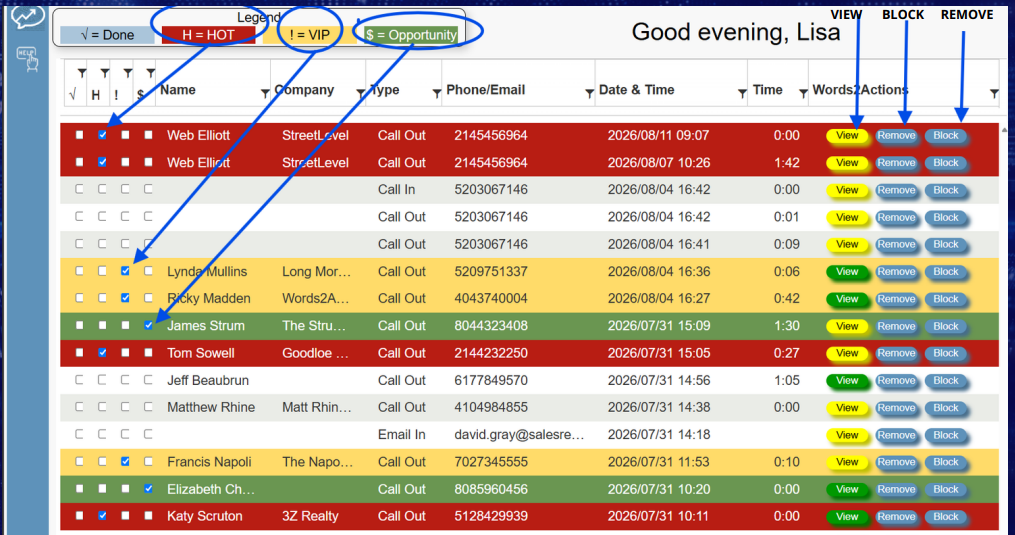This screenshot has width=1015, height=535.
Task: Sort by the Company column header
Action: [x=304, y=90]
